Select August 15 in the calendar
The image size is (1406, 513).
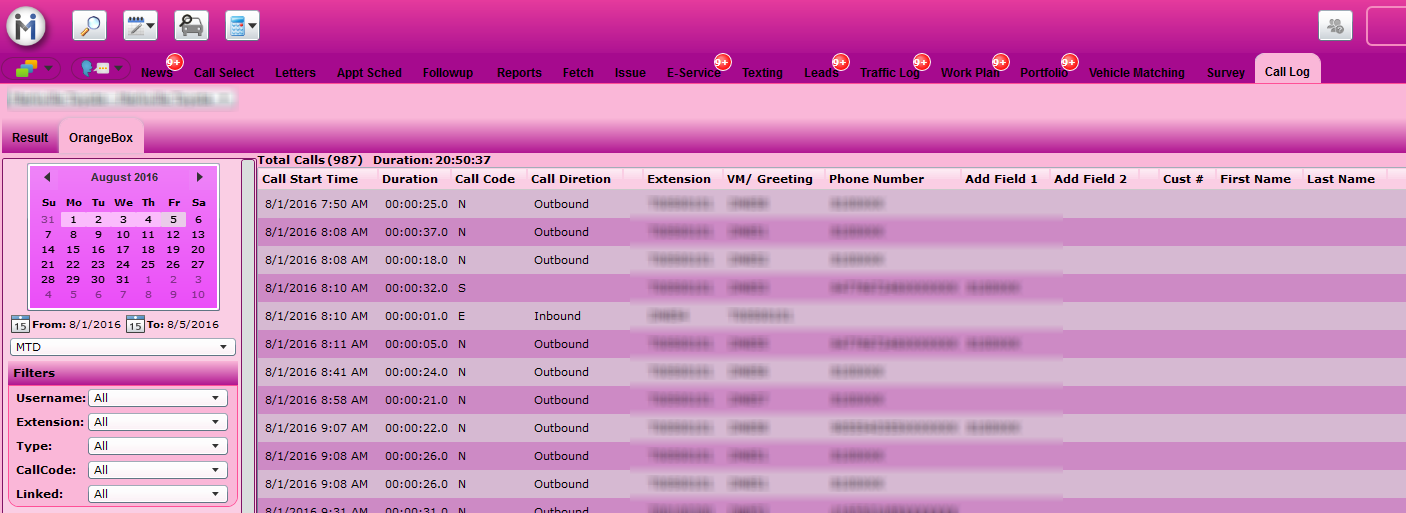coord(73,250)
